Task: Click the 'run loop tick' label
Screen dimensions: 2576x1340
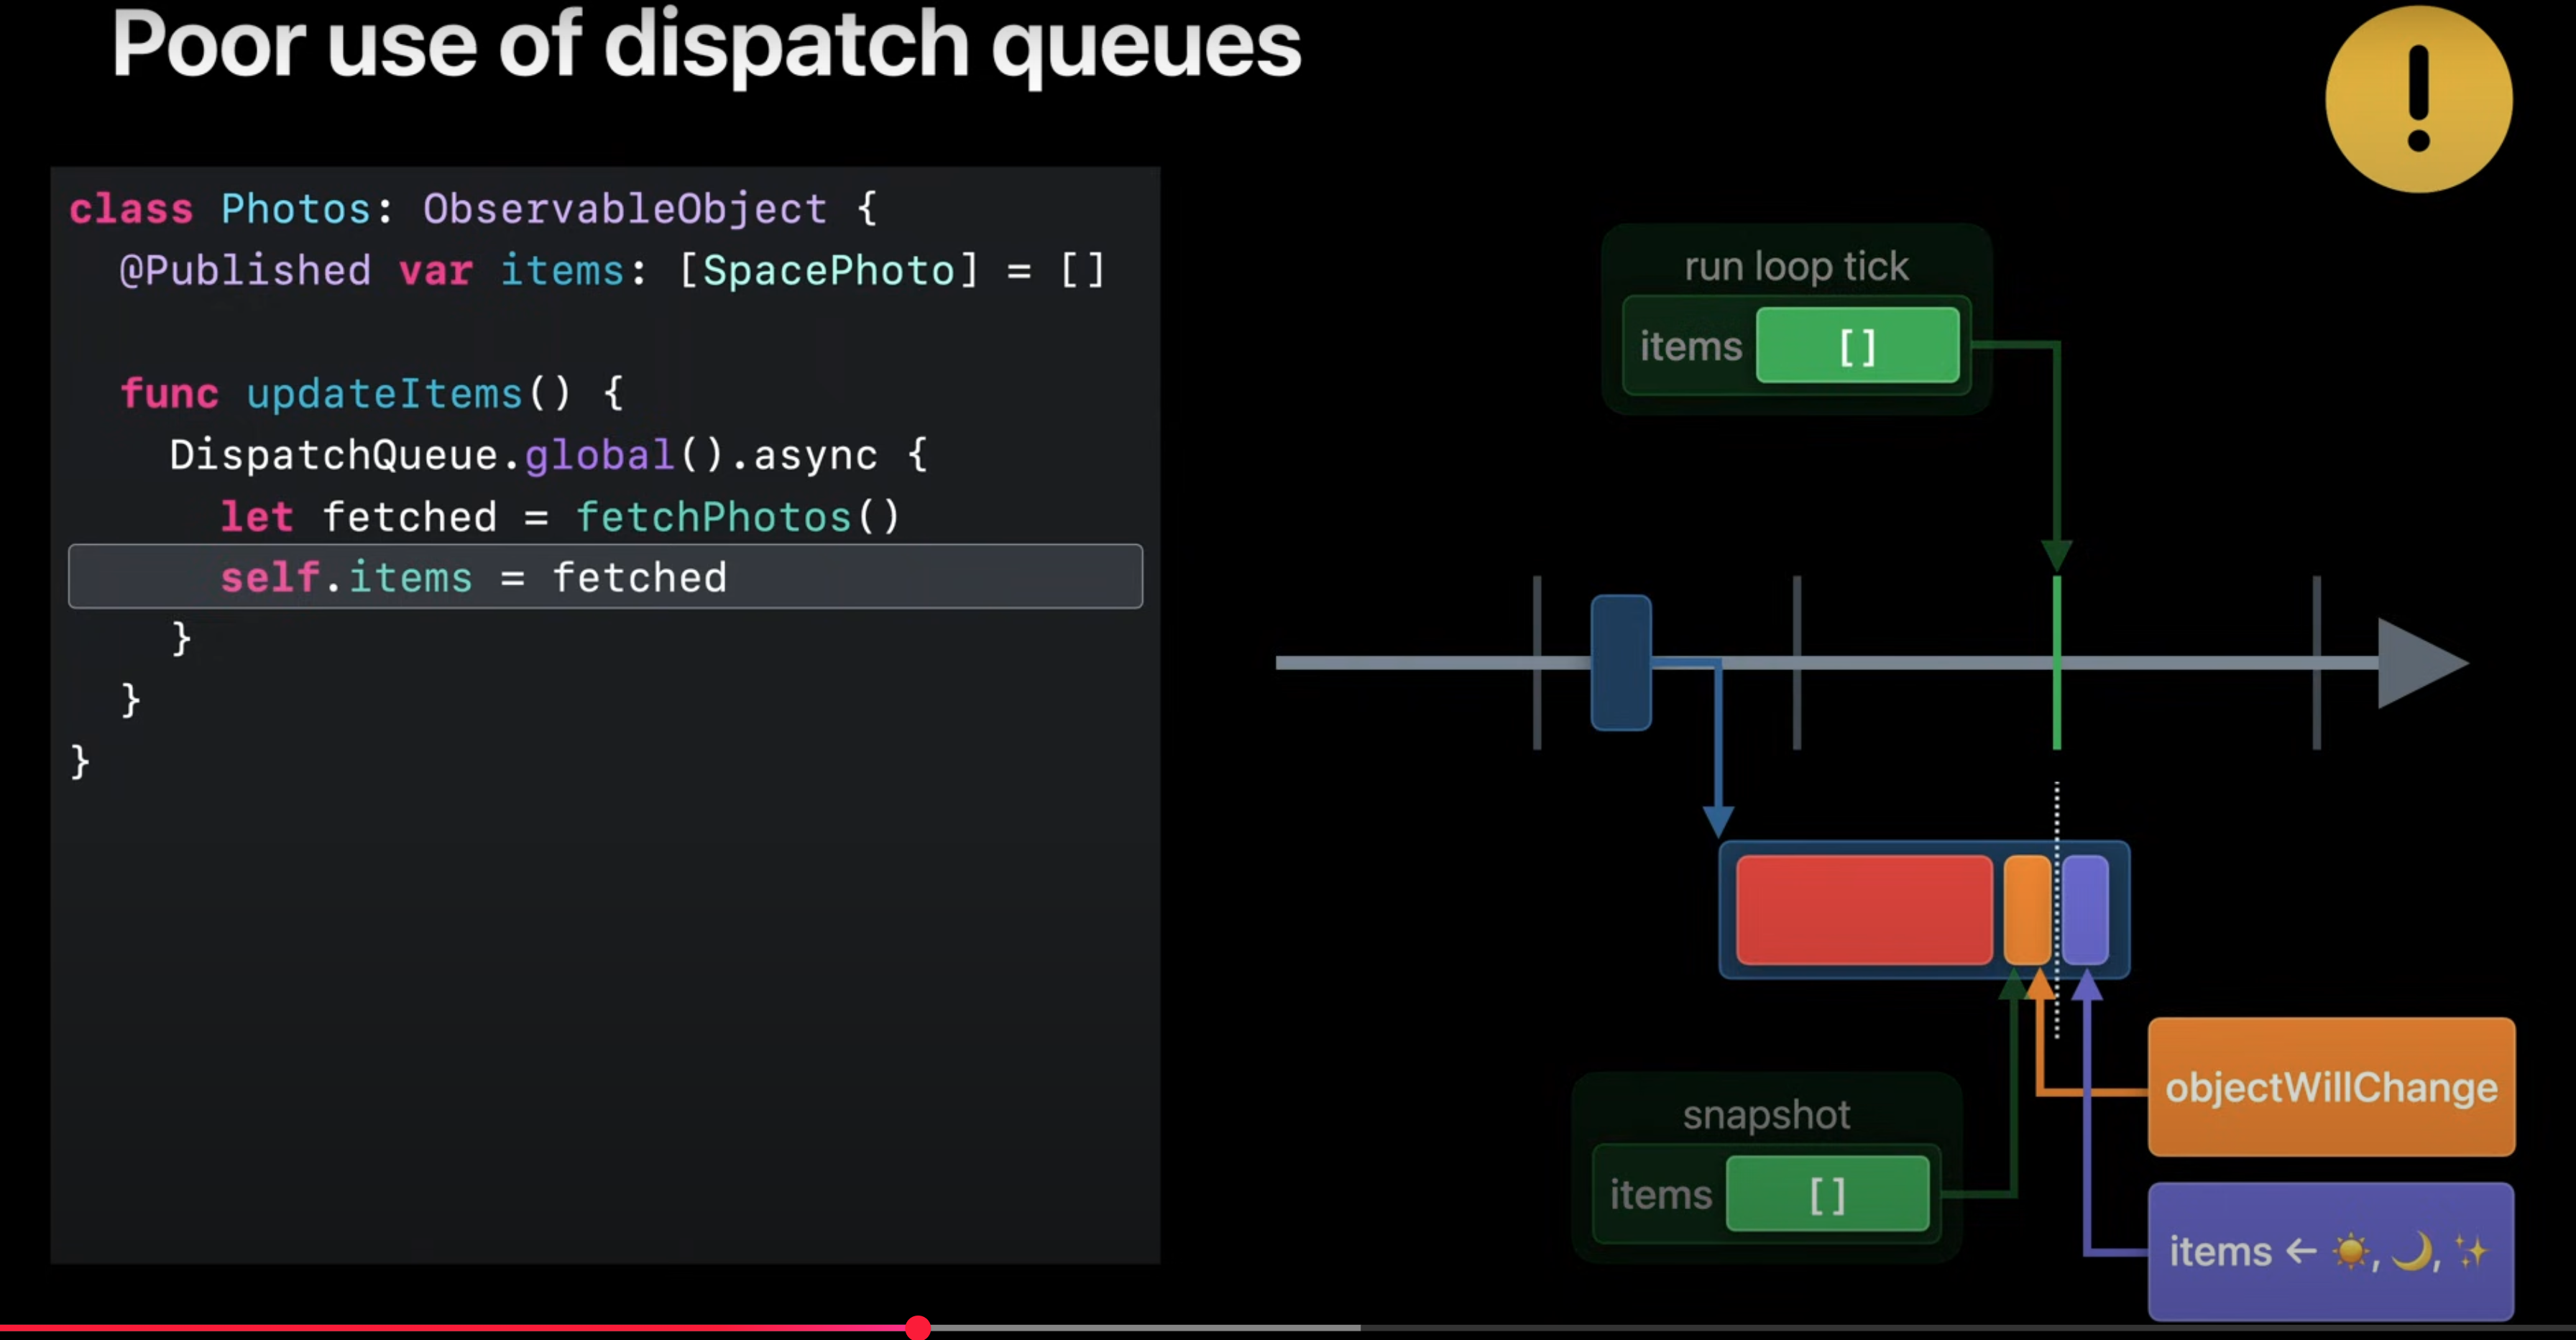Action: pos(1796,267)
